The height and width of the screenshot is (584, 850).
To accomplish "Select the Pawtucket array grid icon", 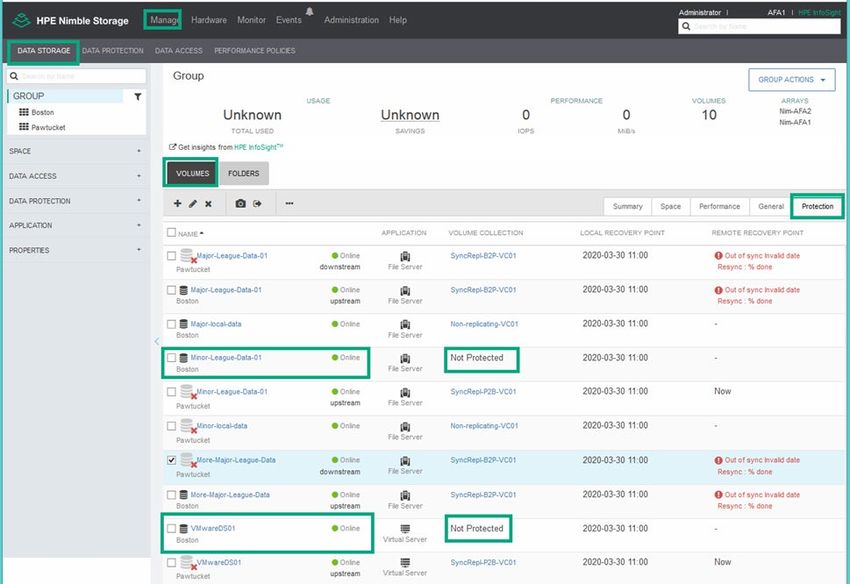I will click(x=24, y=127).
